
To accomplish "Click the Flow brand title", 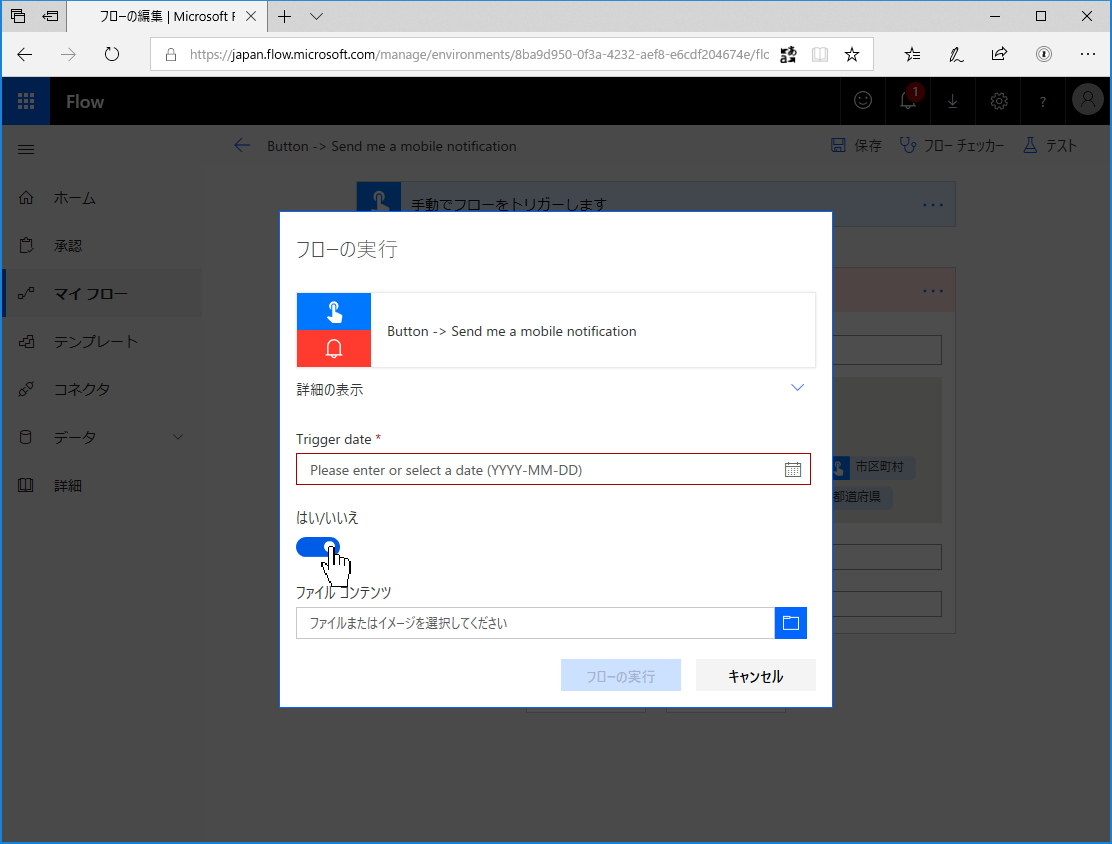I will coord(85,102).
